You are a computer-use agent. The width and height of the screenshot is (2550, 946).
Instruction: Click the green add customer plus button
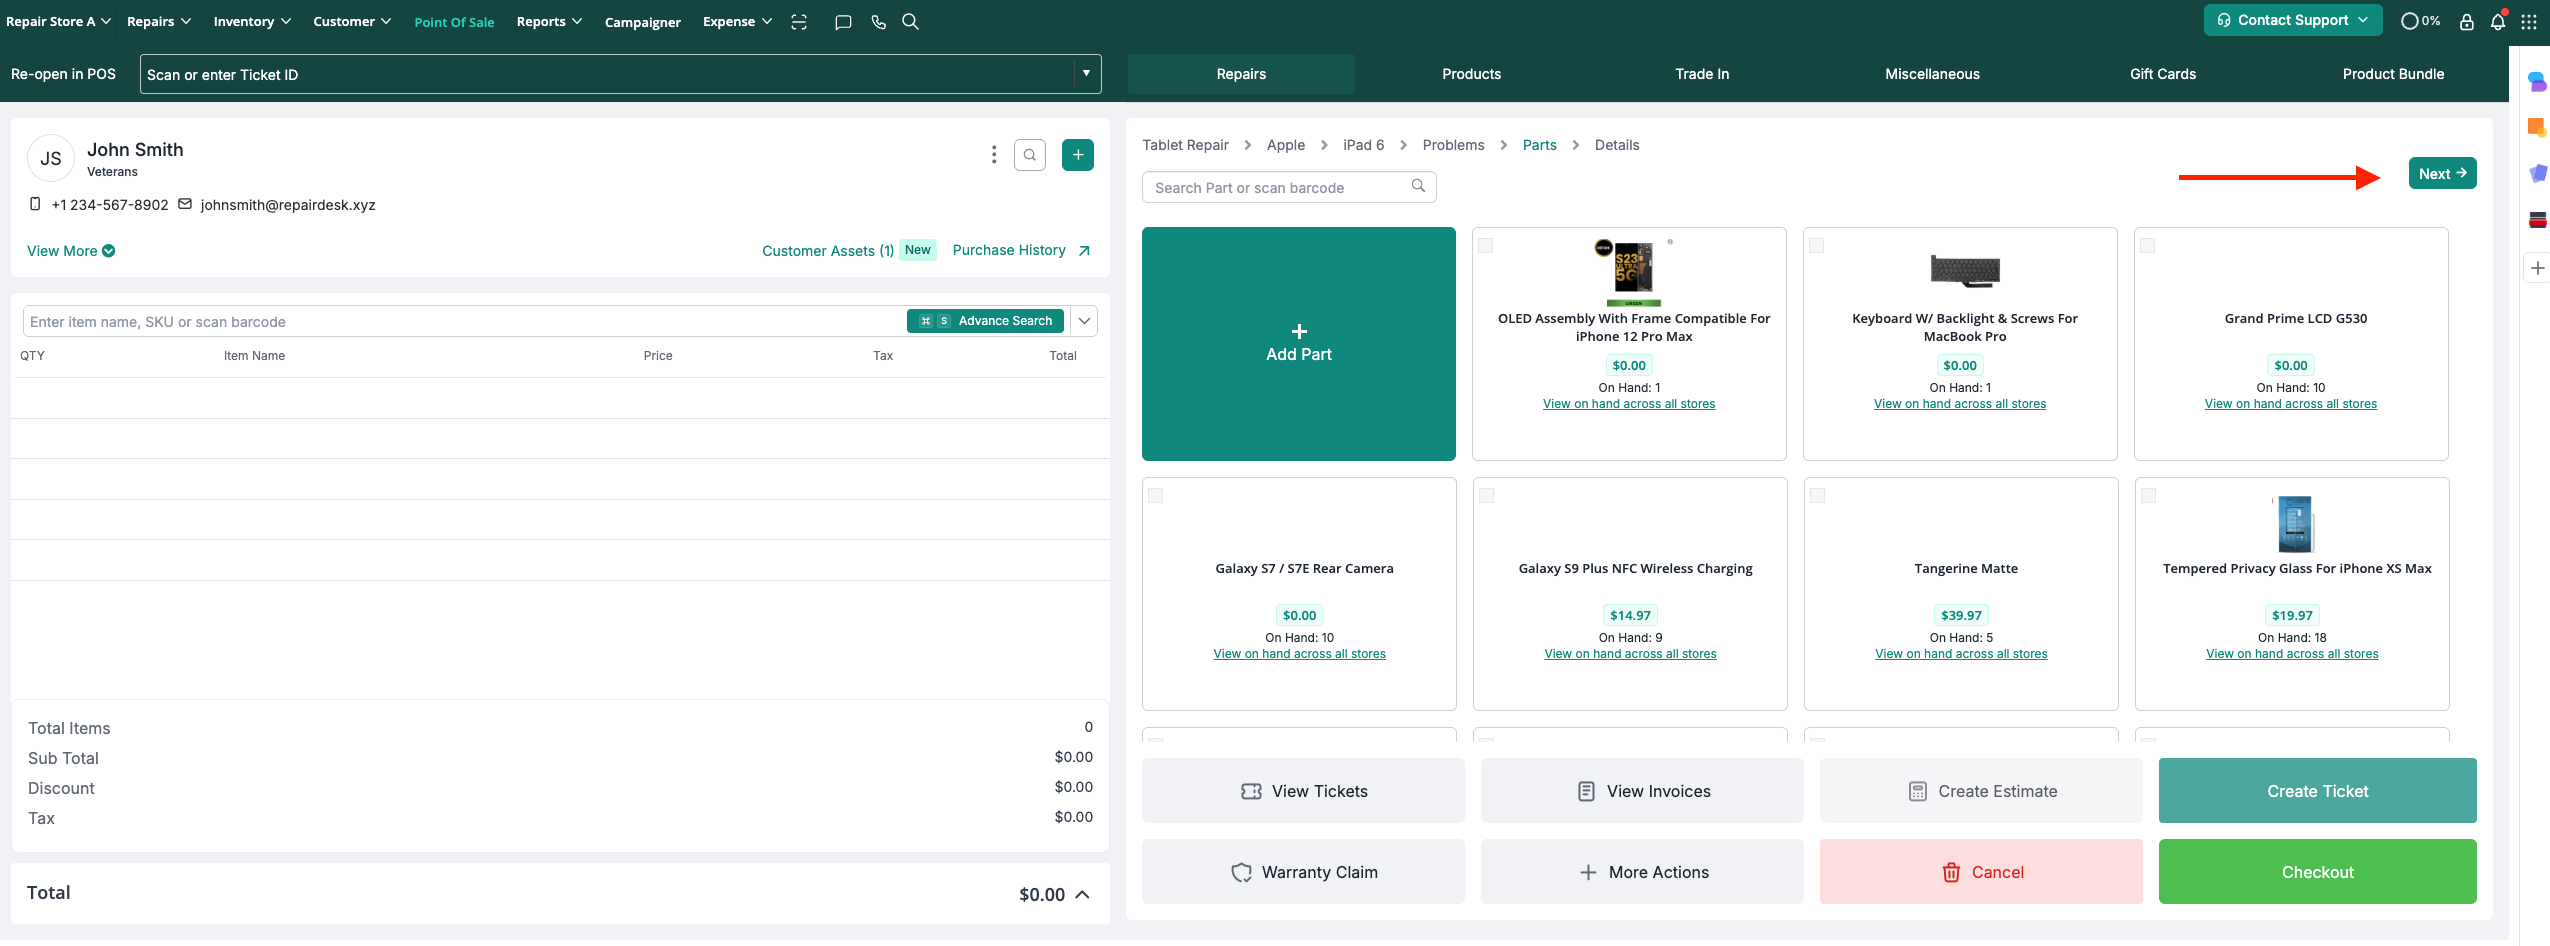1077,155
